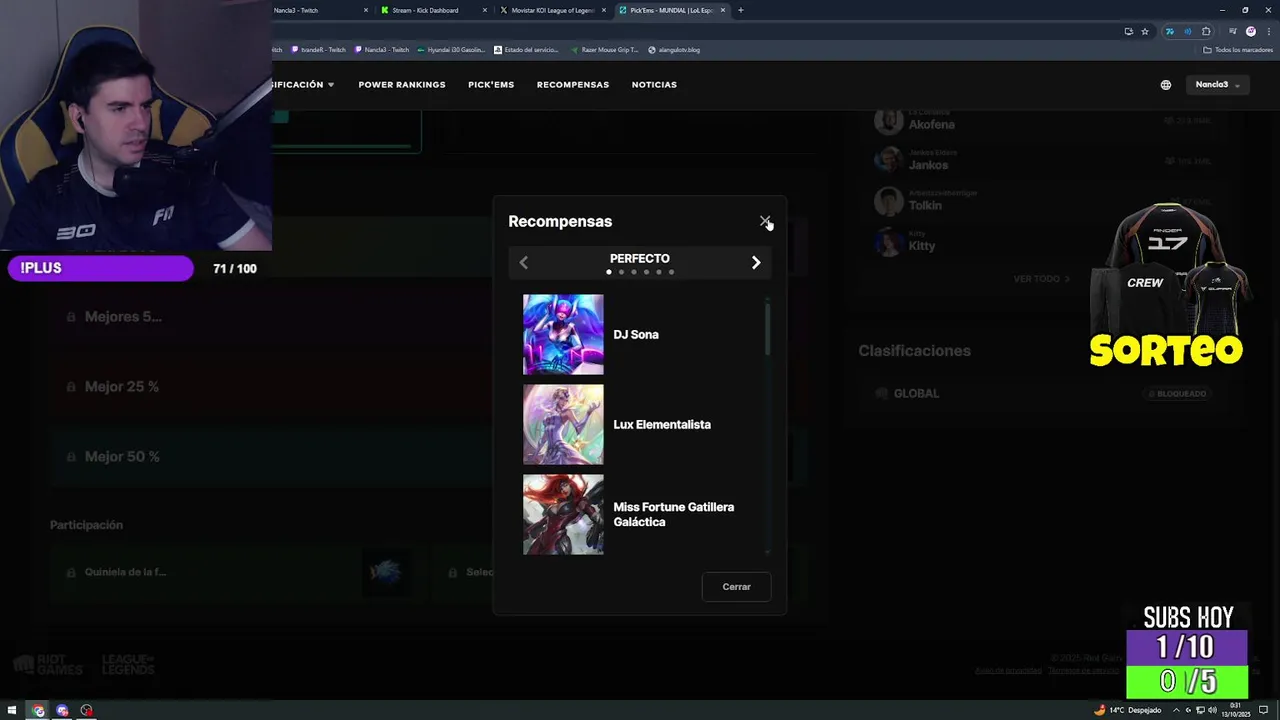The height and width of the screenshot is (720, 1280).
Task: Open Nancla3 - Twitch bookmark
Action: (382, 50)
